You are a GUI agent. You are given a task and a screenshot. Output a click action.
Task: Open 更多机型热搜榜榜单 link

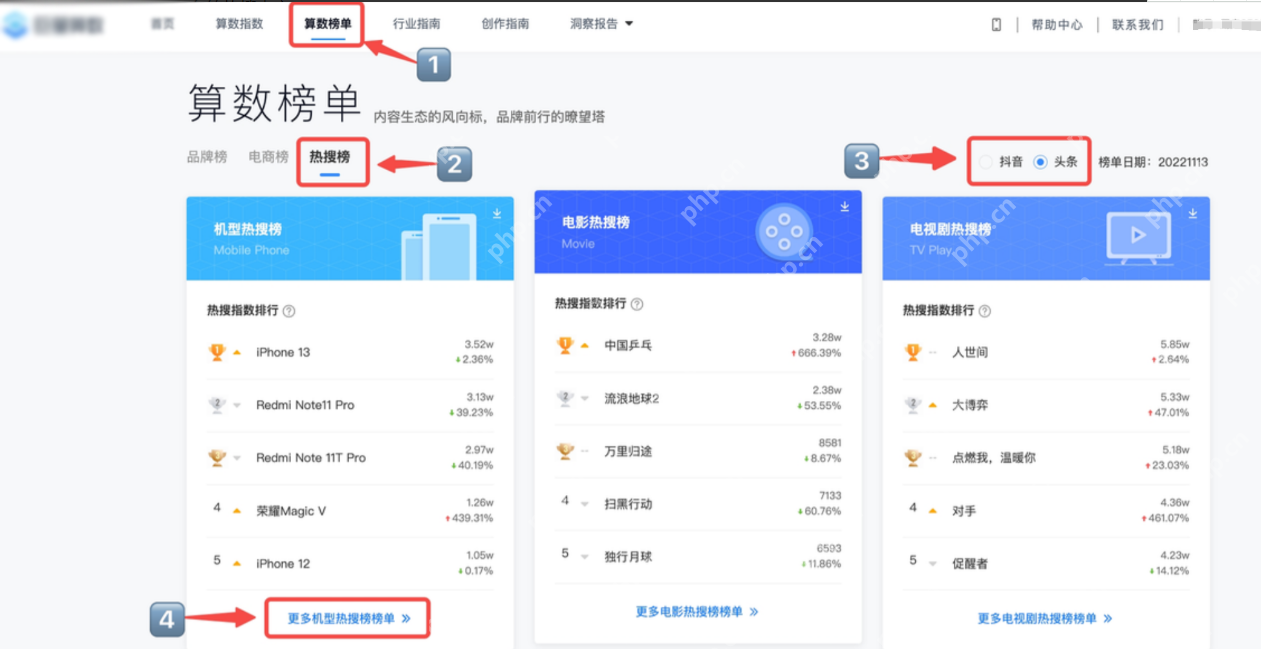(x=349, y=618)
